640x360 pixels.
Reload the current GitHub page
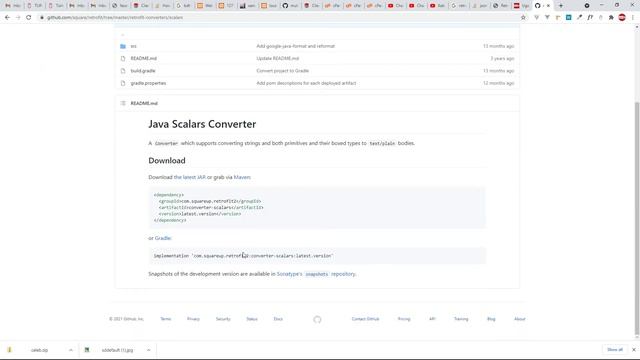pyautogui.click(x=29, y=18)
